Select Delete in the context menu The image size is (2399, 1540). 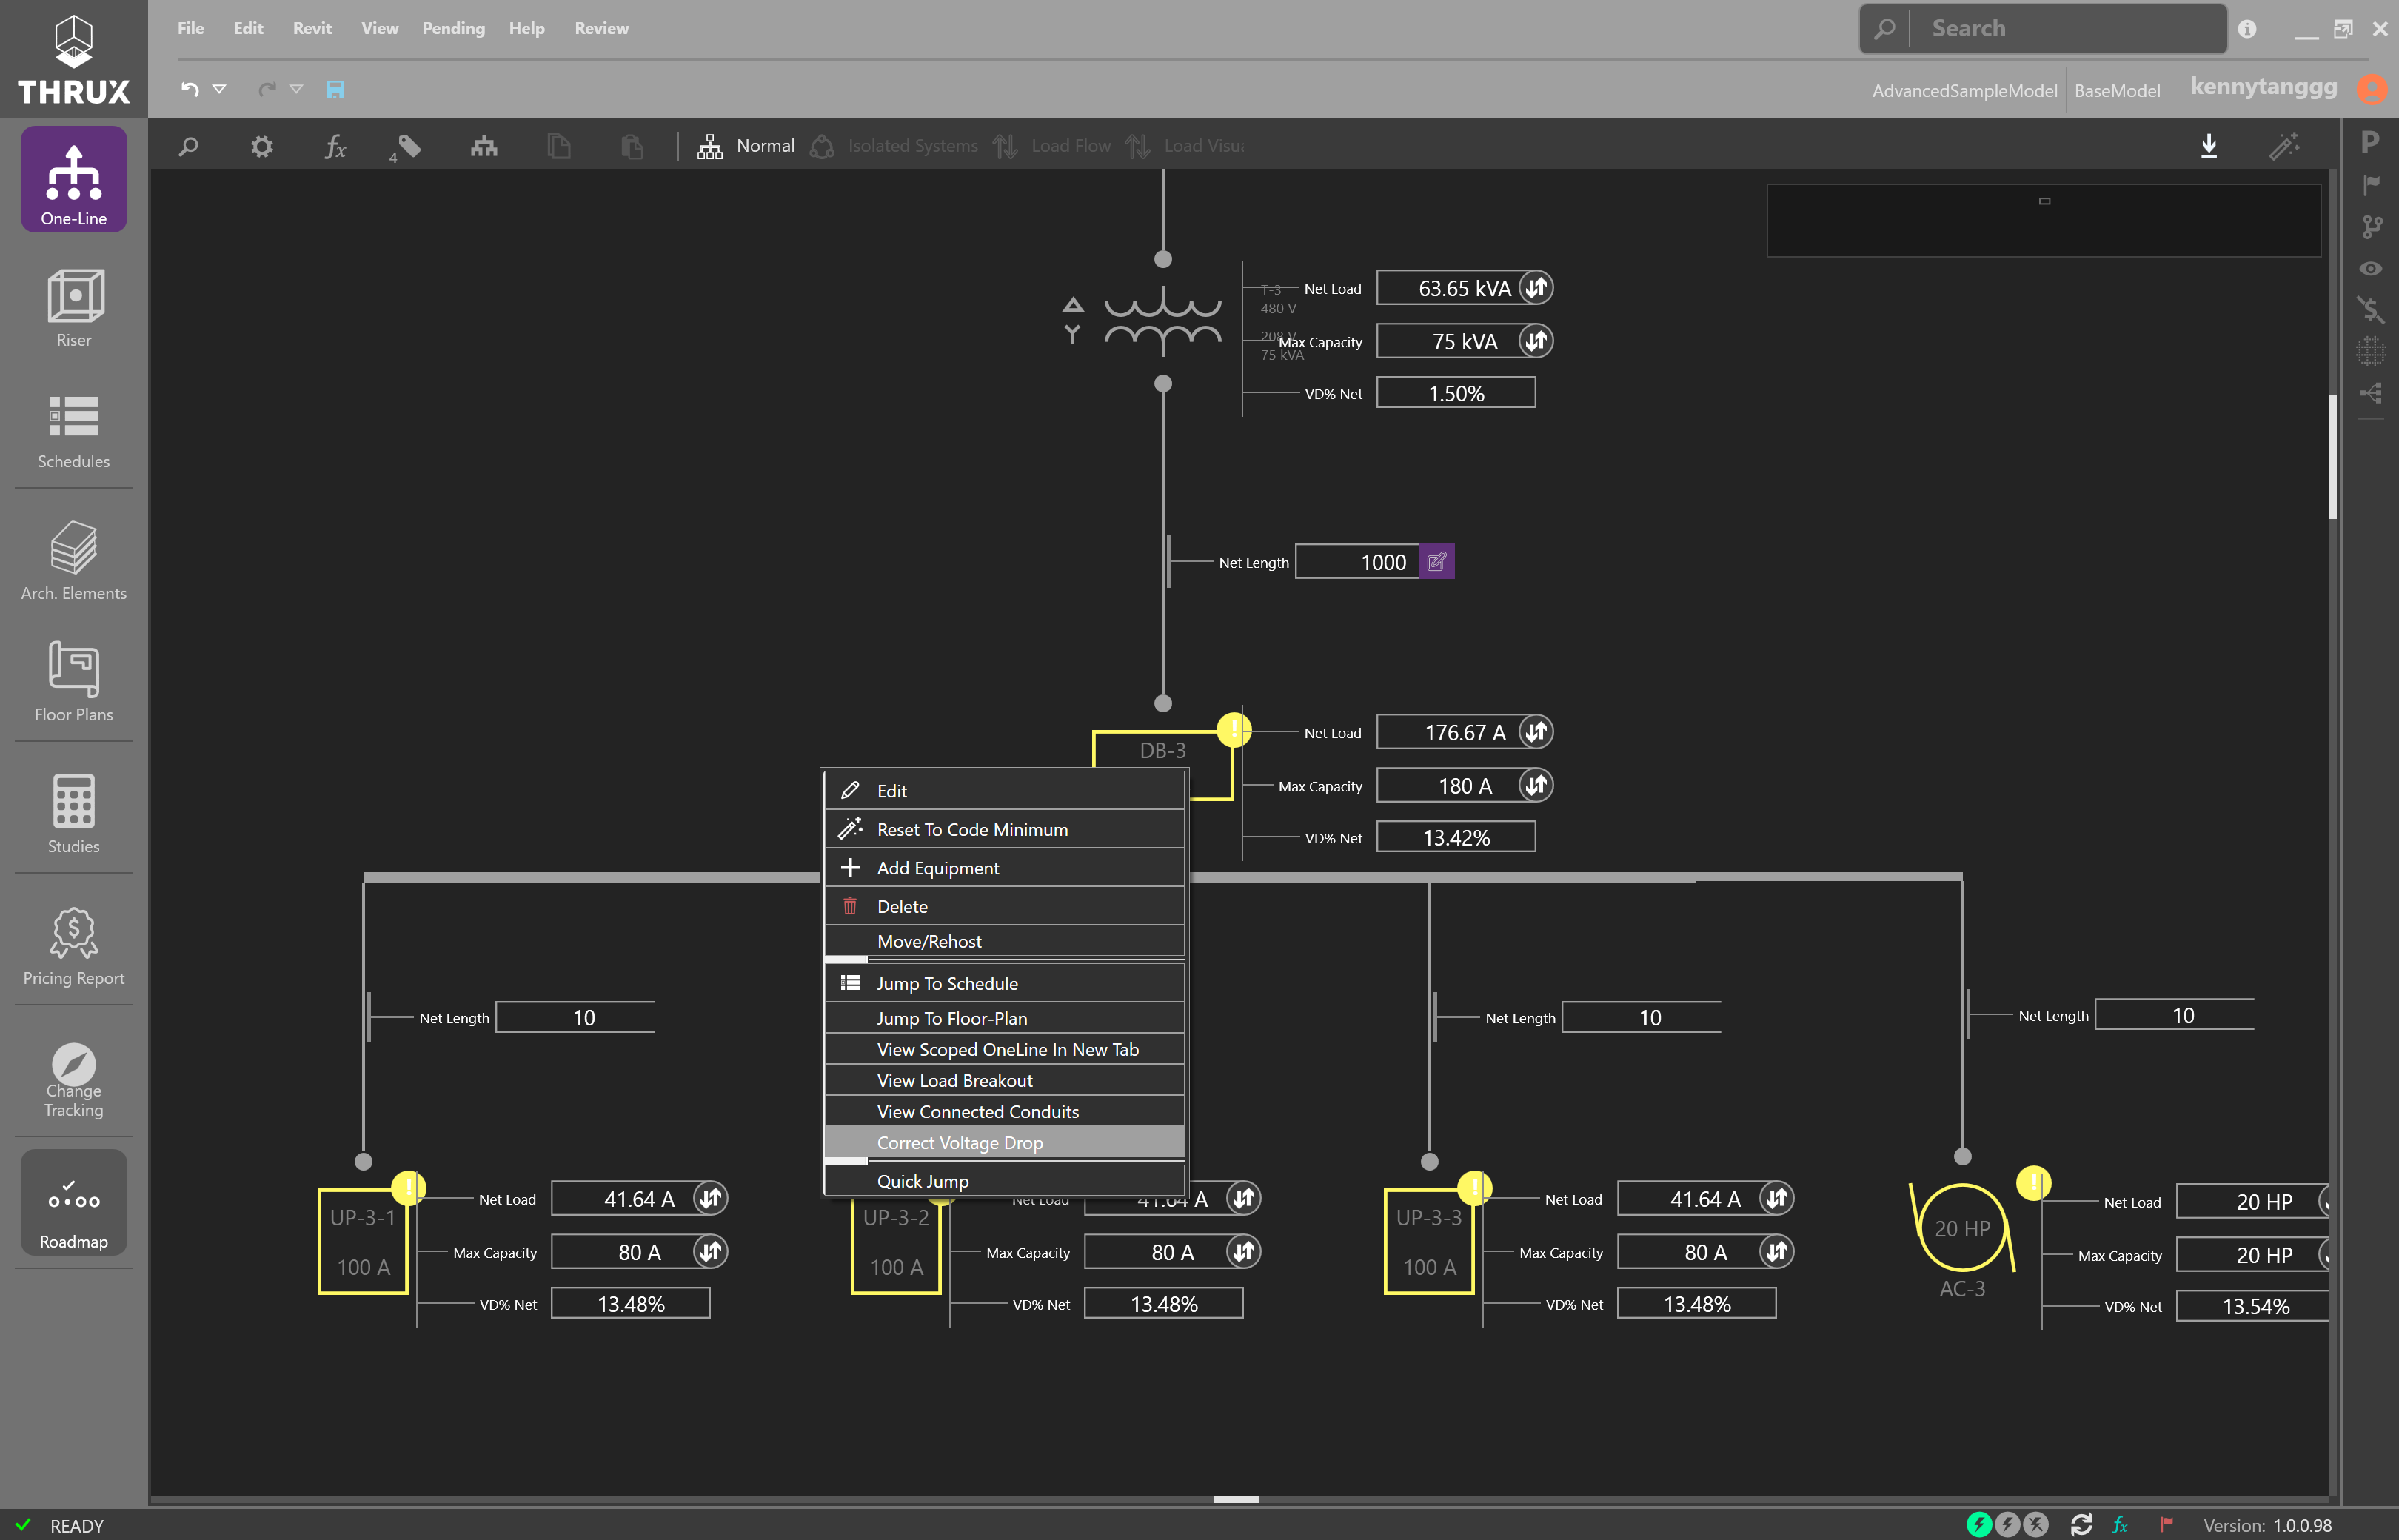[x=1004, y=906]
